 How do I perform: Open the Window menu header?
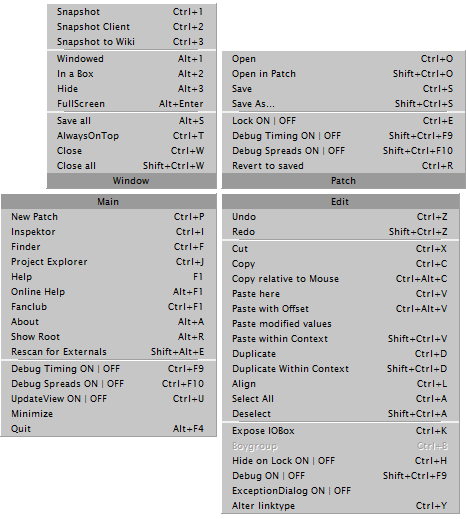click(x=132, y=181)
